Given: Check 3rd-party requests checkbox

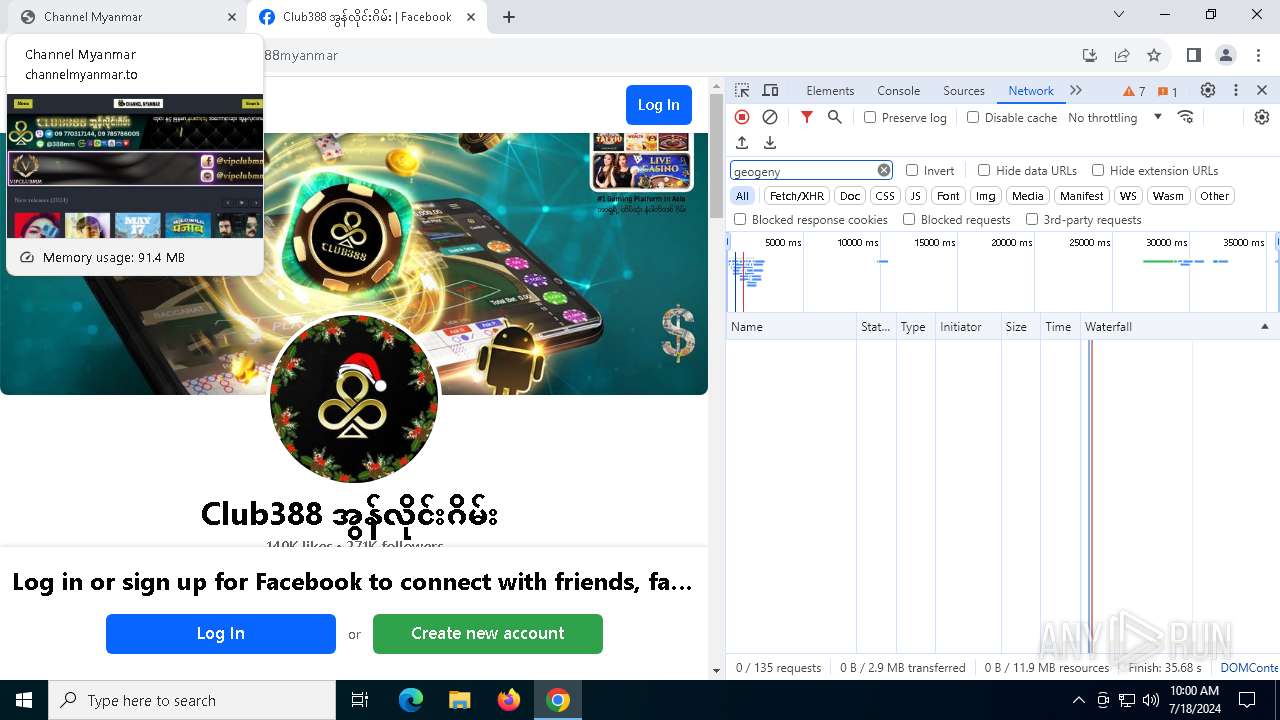Looking at the screenshot, I should (x=1032, y=219).
